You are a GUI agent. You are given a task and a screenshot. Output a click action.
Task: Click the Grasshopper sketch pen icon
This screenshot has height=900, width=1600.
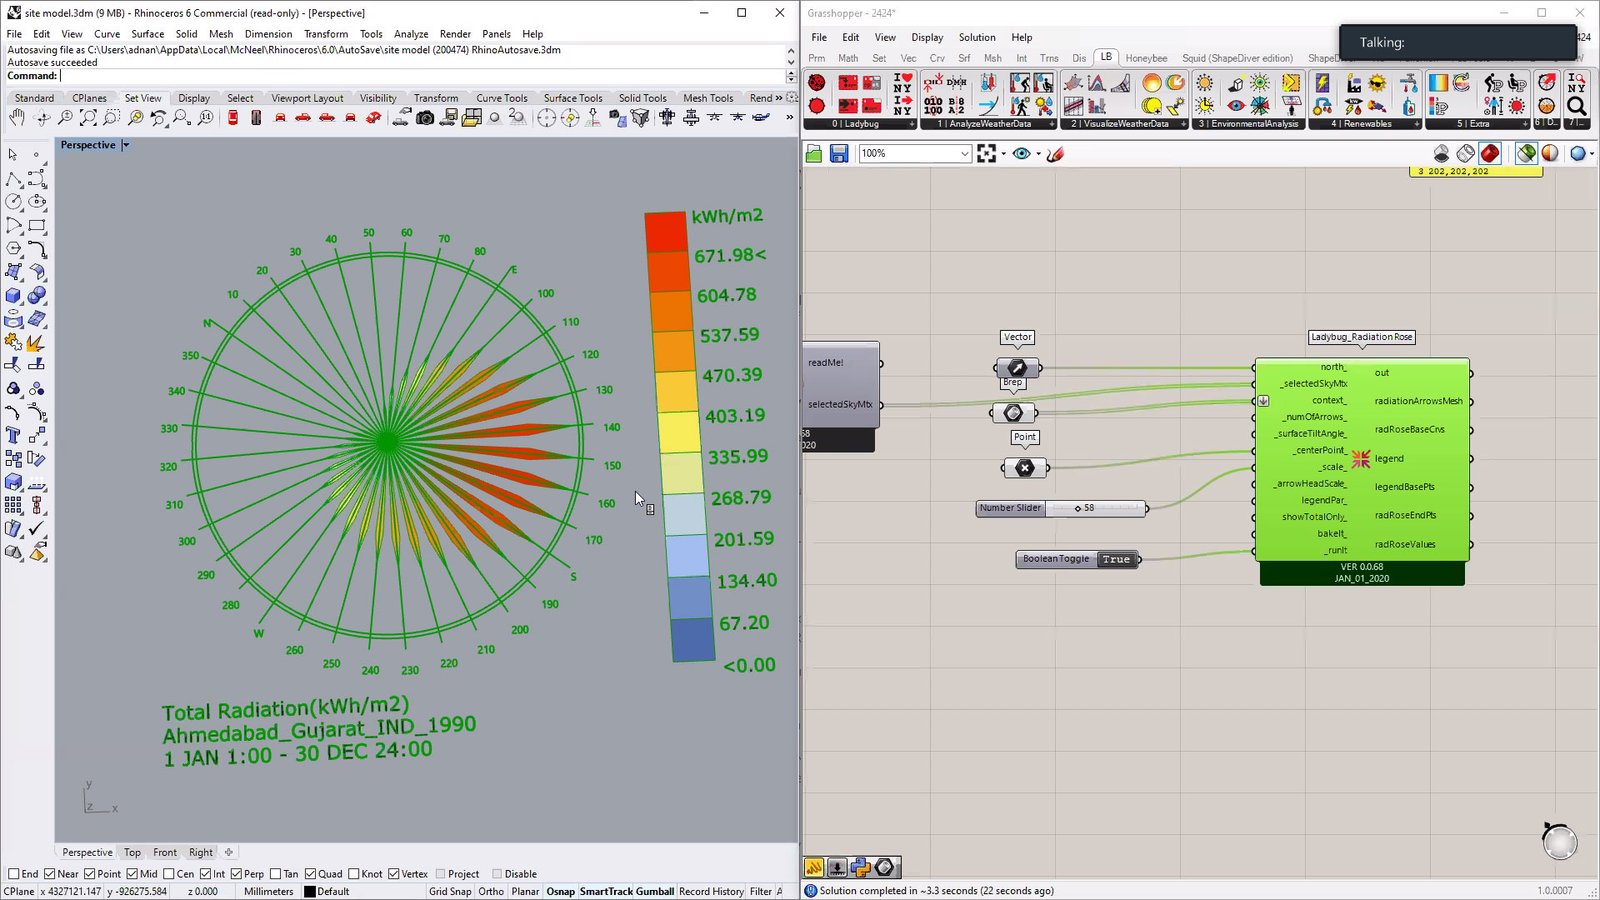[x=1055, y=153]
